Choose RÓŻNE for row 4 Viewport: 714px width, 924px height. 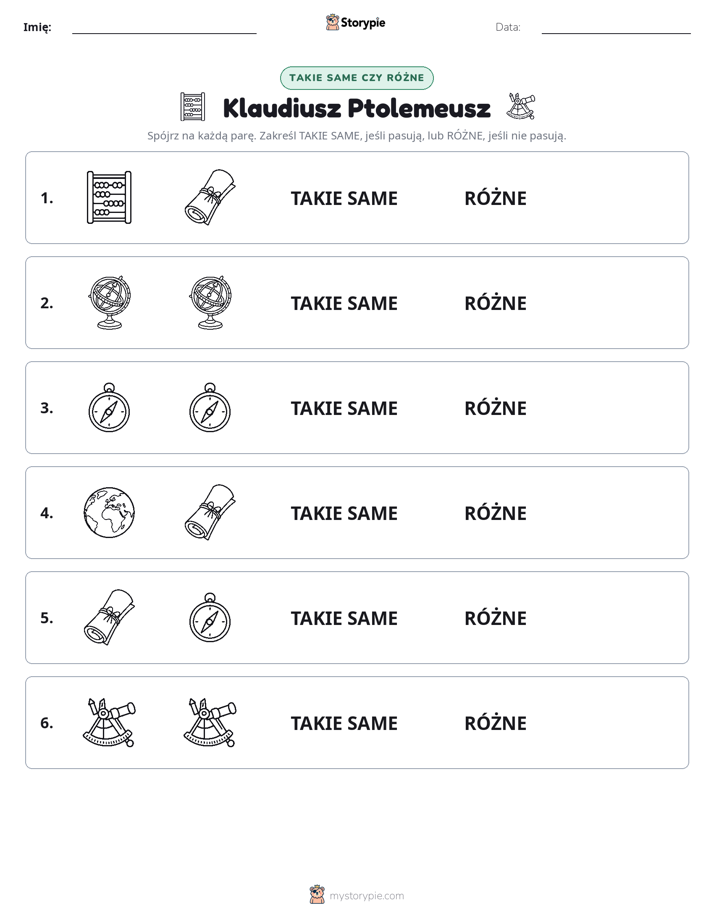pos(495,513)
